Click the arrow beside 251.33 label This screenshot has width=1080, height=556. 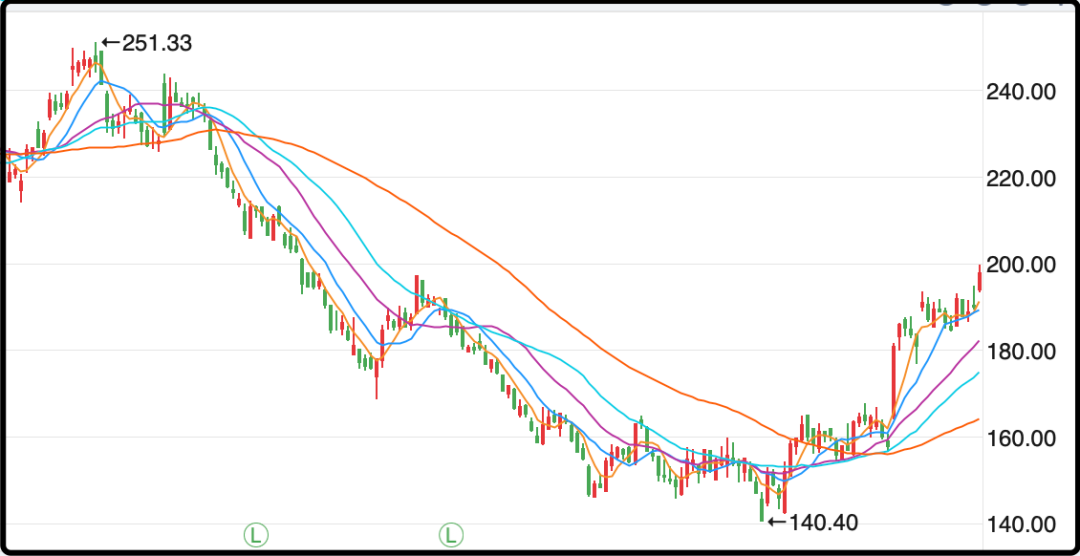(x=111, y=43)
